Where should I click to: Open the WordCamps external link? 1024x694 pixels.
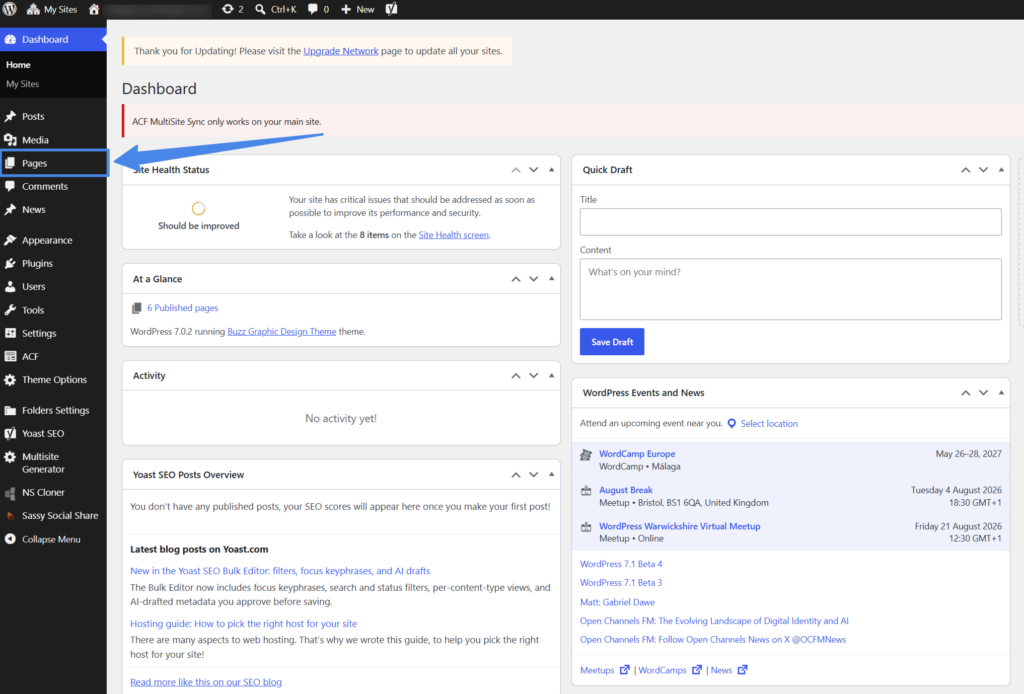click(x=670, y=670)
